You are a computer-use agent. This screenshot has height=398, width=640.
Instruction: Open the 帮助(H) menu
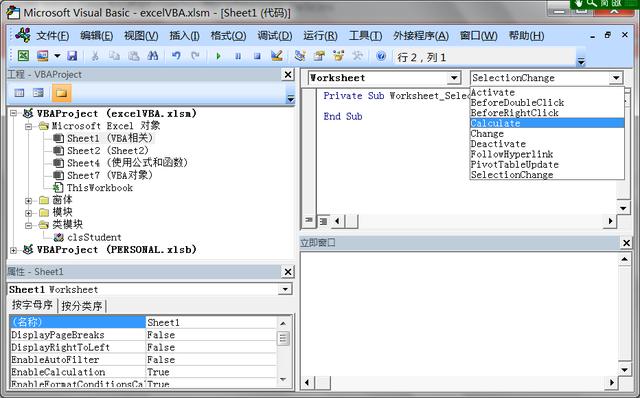(x=526, y=36)
